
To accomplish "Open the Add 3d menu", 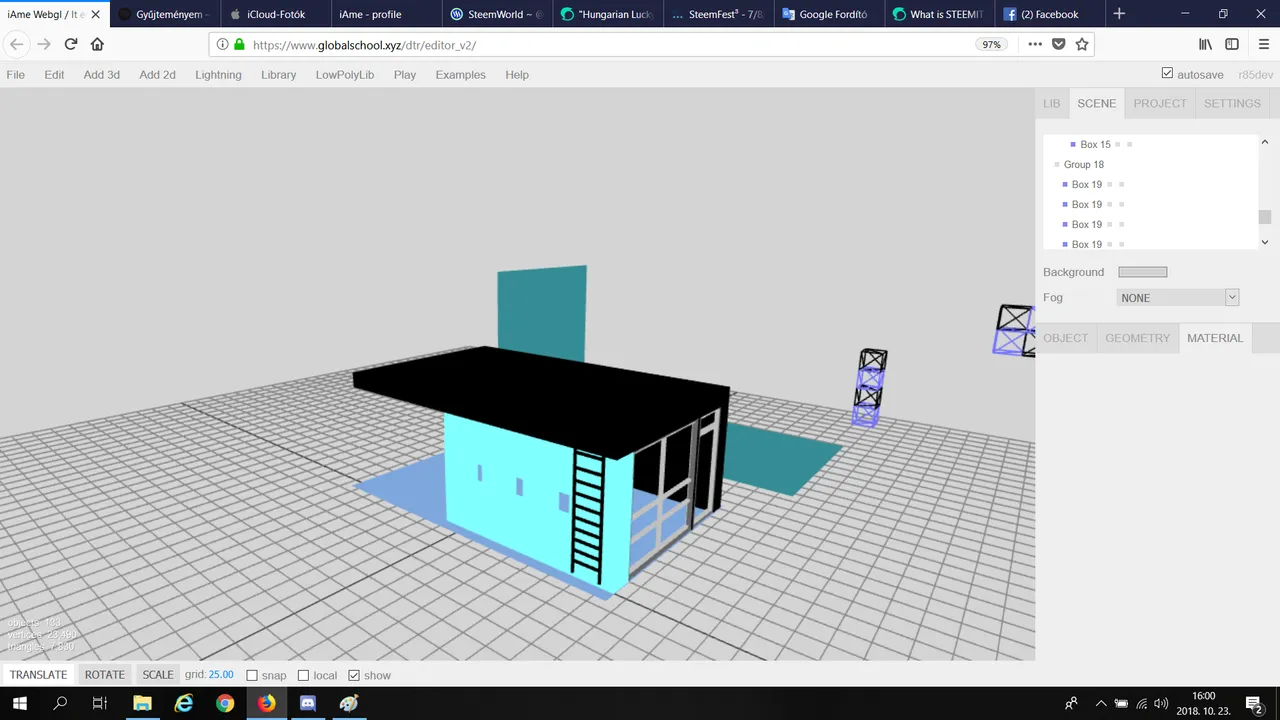I will tap(101, 75).
